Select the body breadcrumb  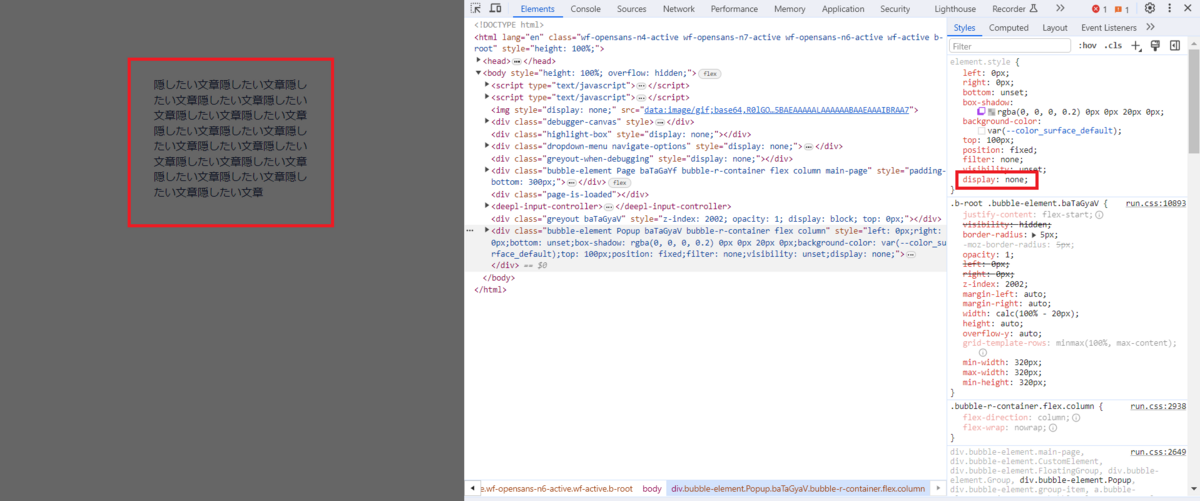point(651,489)
